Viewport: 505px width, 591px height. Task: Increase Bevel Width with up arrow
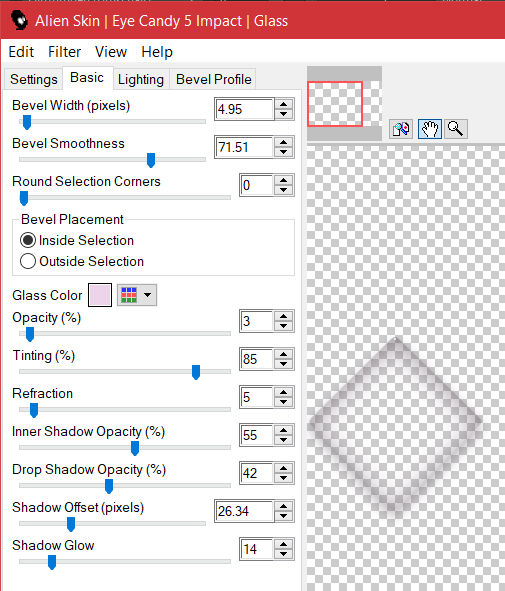[x=284, y=104]
